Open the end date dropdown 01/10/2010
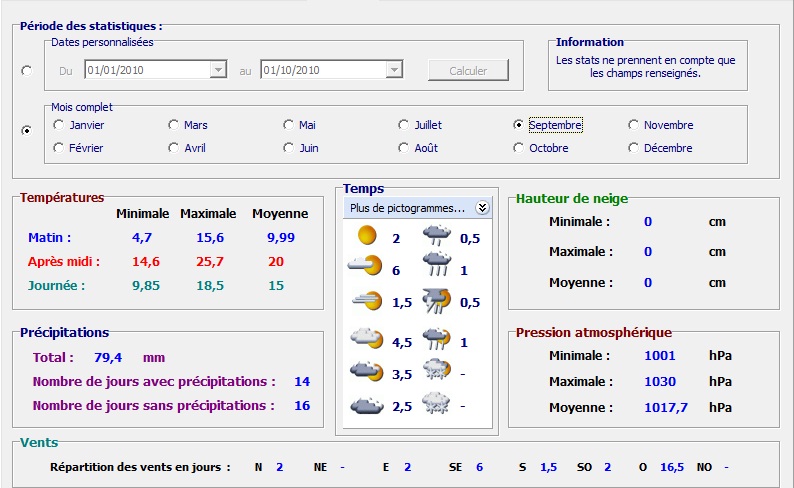794x488 pixels. 394,69
